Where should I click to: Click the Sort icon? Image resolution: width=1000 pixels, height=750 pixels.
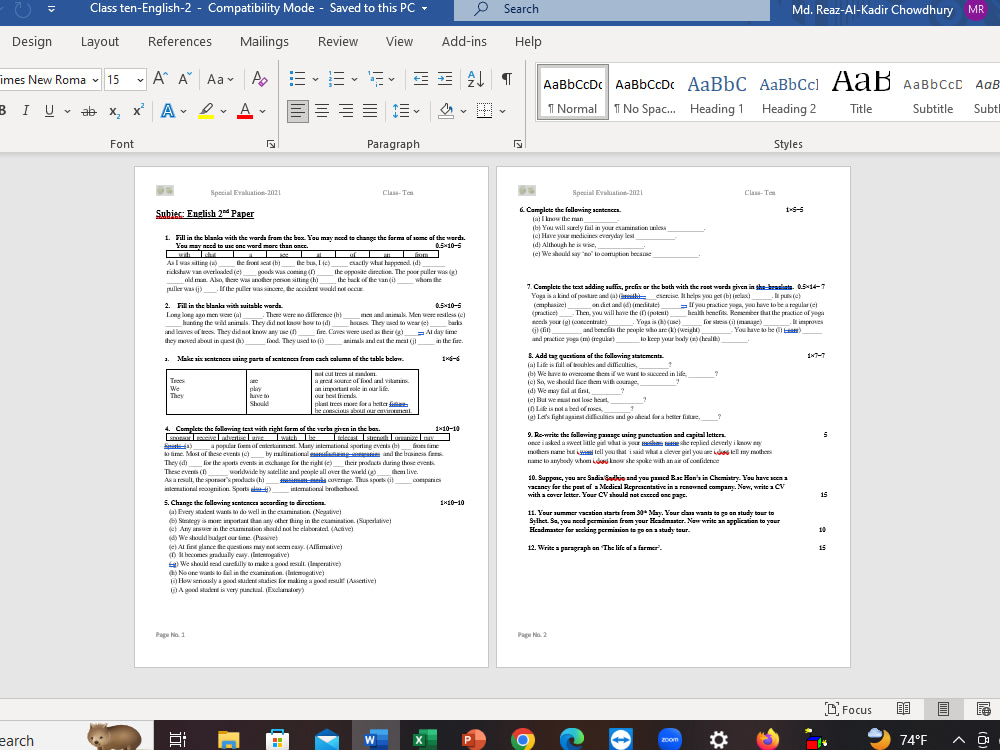476,78
